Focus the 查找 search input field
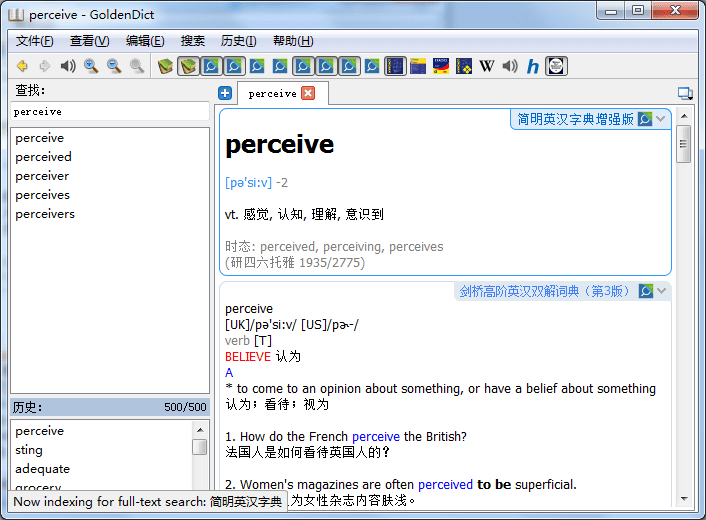The height and width of the screenshot is (520, 706). (110, 112)
